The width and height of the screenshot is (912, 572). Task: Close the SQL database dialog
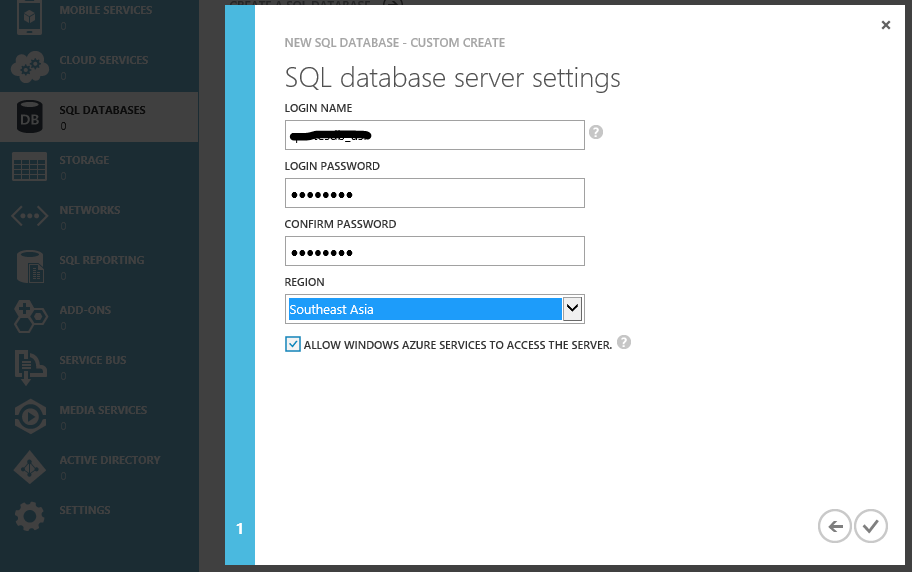(x=886, y=25)
